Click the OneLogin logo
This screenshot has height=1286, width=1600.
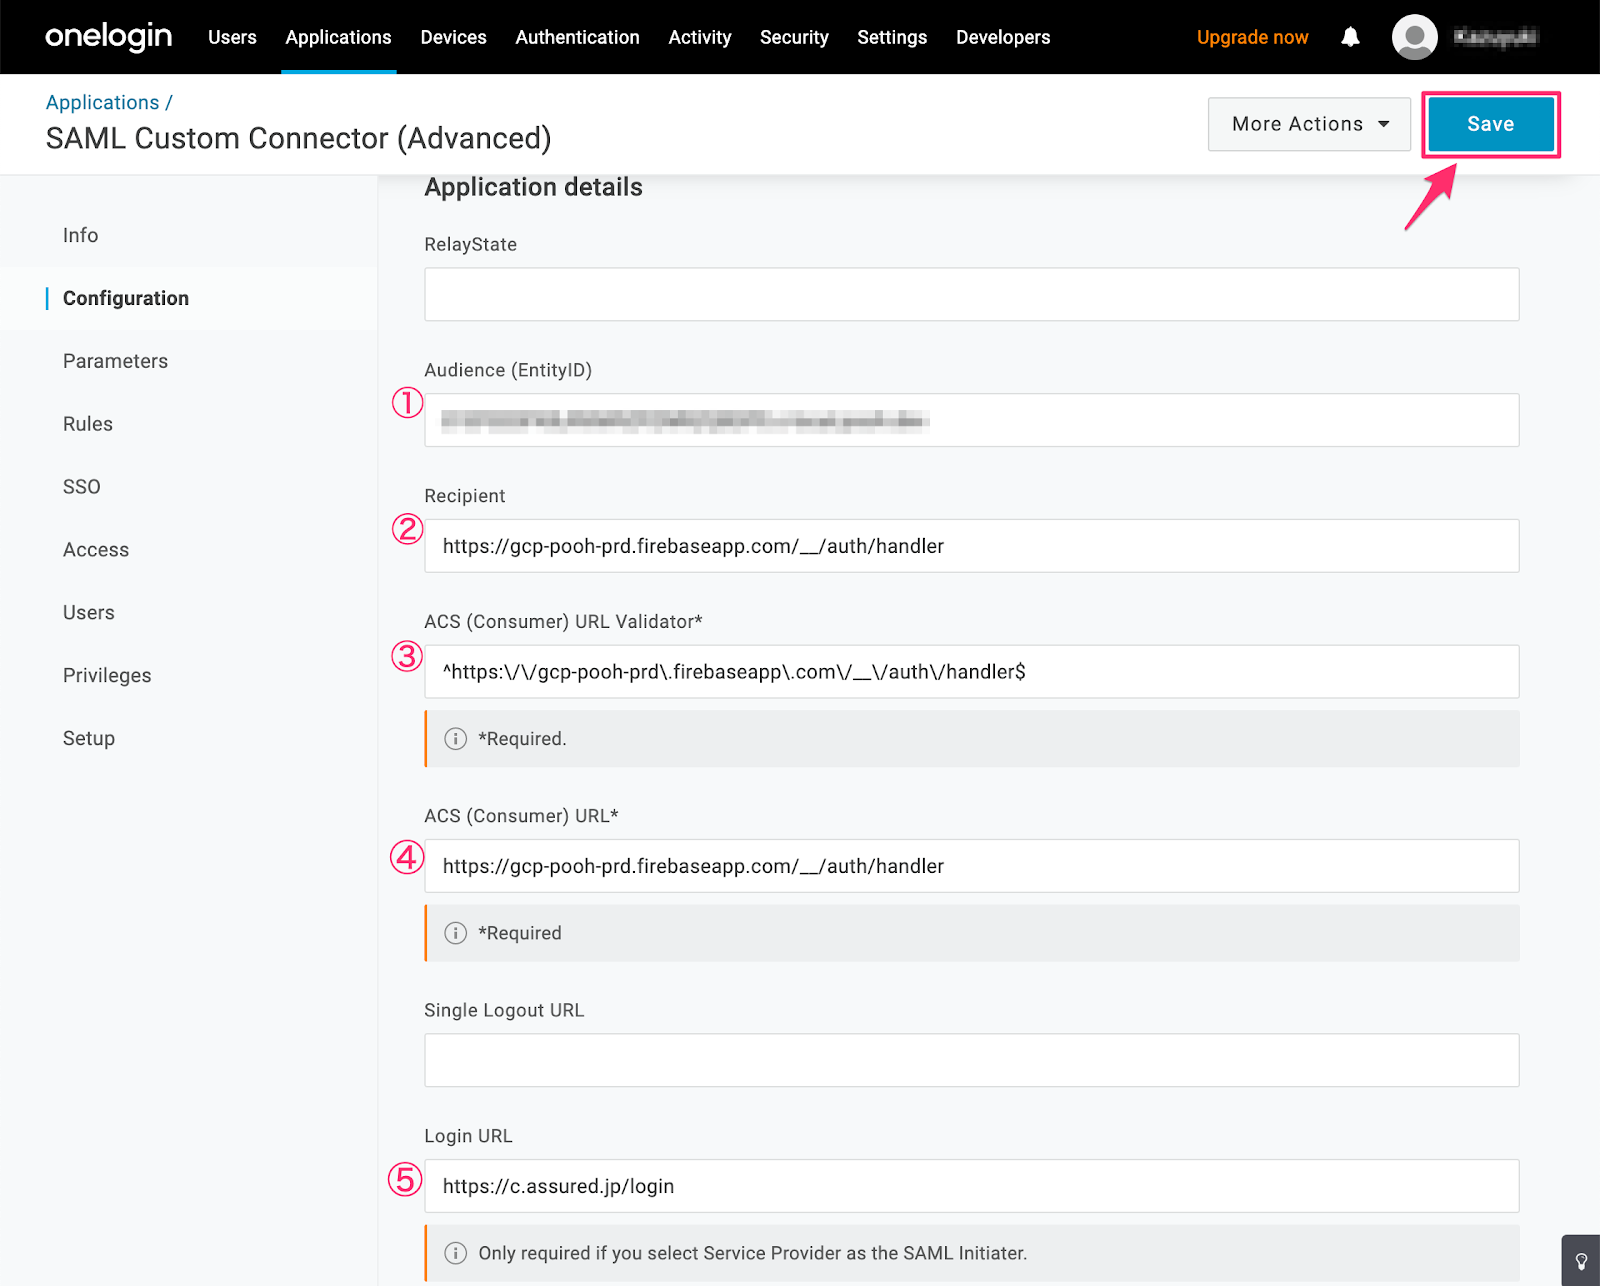coord(108,37)
